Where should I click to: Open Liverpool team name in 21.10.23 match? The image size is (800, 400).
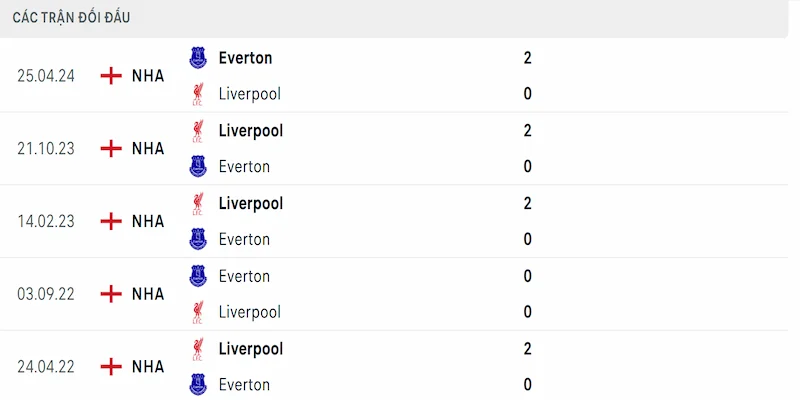pyautogui.click(x=251, y=131)
